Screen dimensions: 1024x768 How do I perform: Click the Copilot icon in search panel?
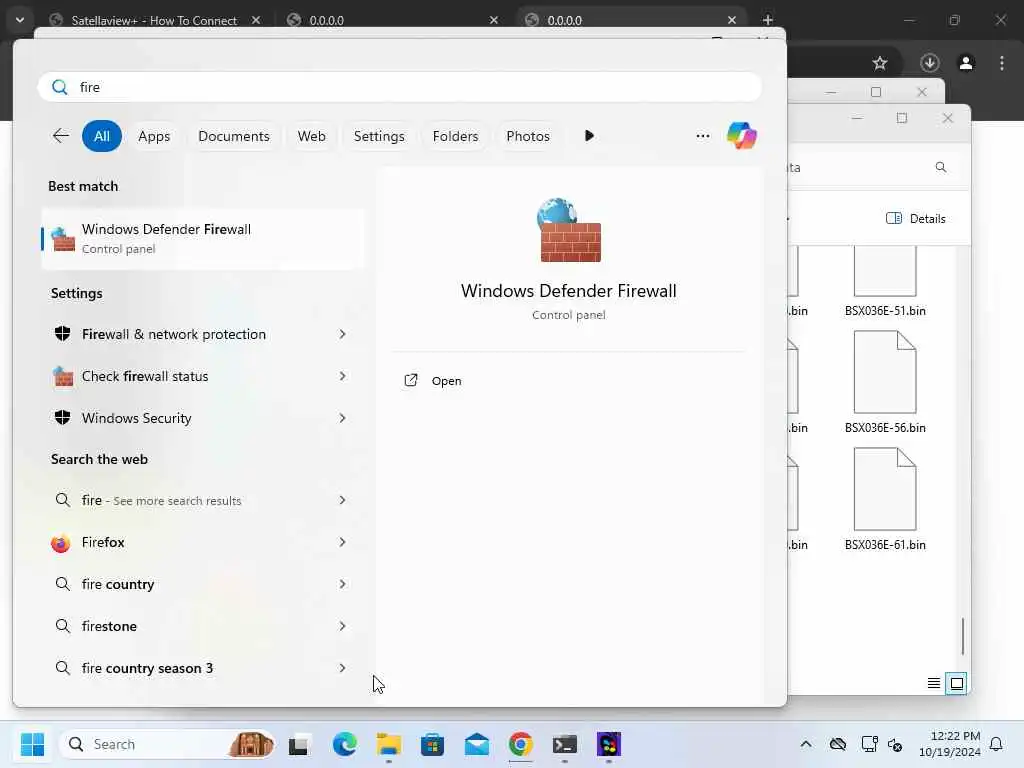[741, 136]
